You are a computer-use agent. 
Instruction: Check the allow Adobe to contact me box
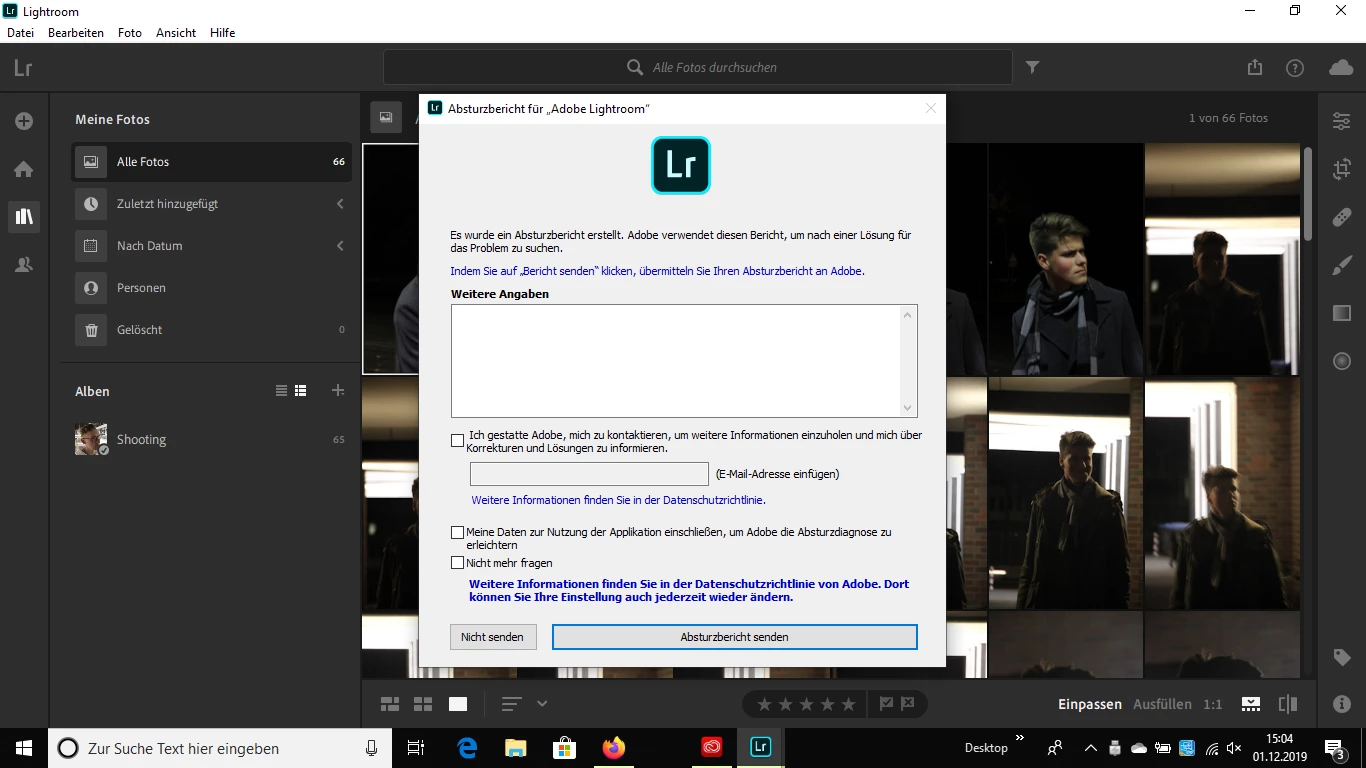[x=458, y=440]
